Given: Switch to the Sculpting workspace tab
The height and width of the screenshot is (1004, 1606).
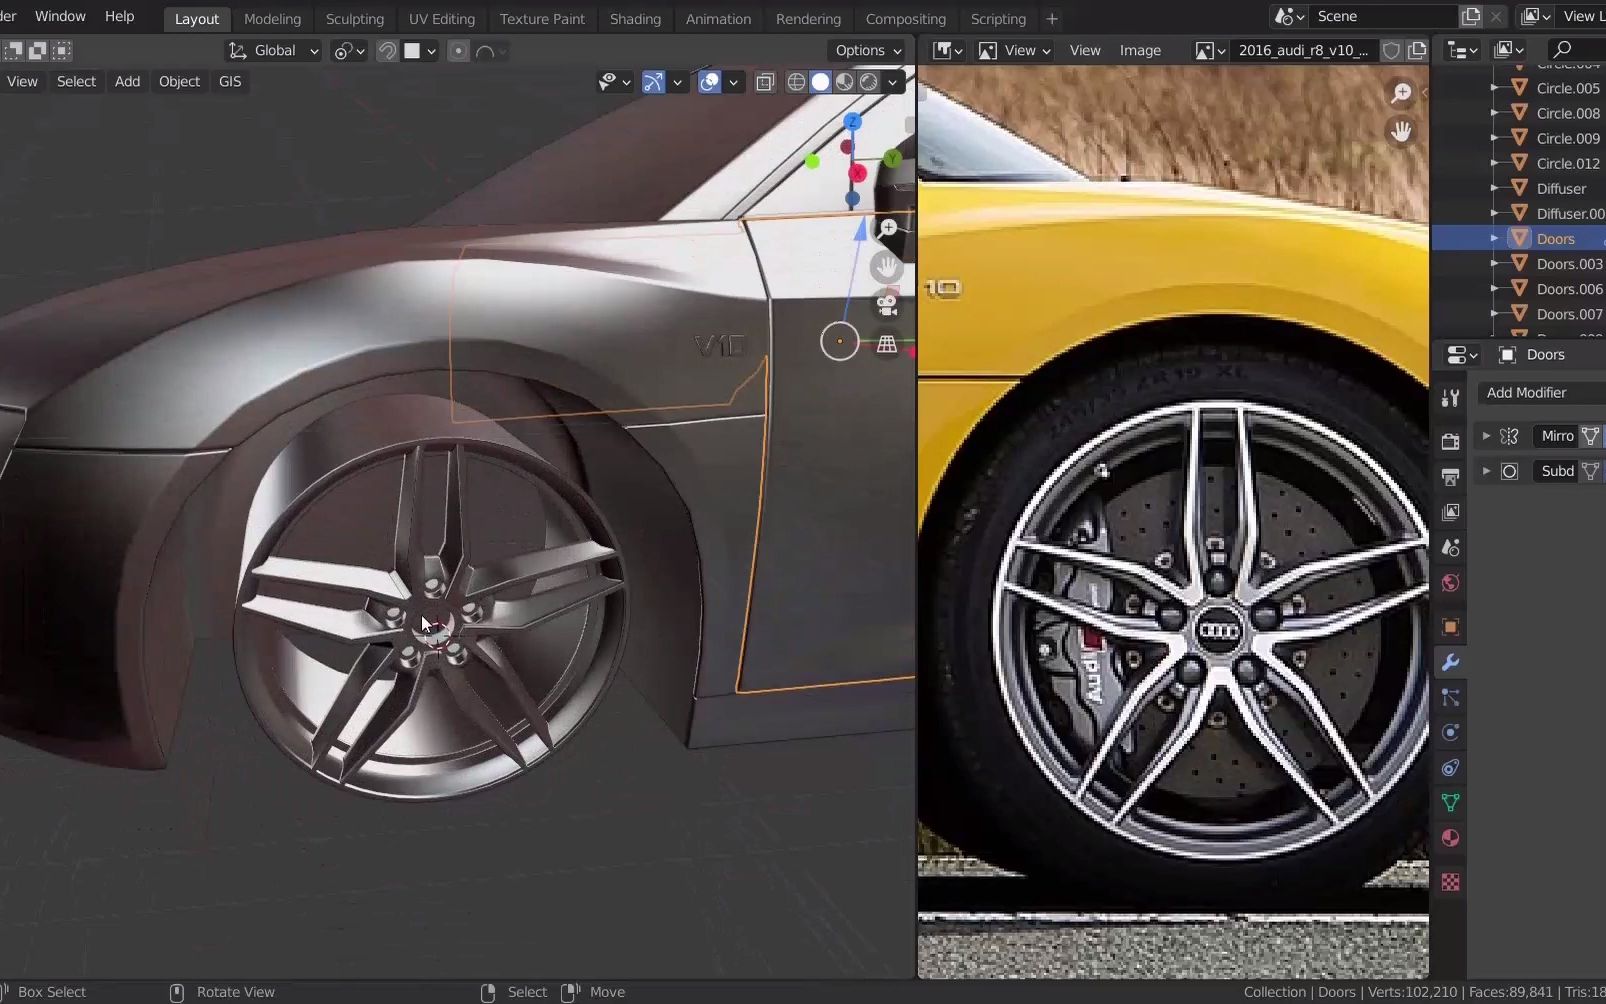Looking at the screenshot, I should (x=354, y=19).
